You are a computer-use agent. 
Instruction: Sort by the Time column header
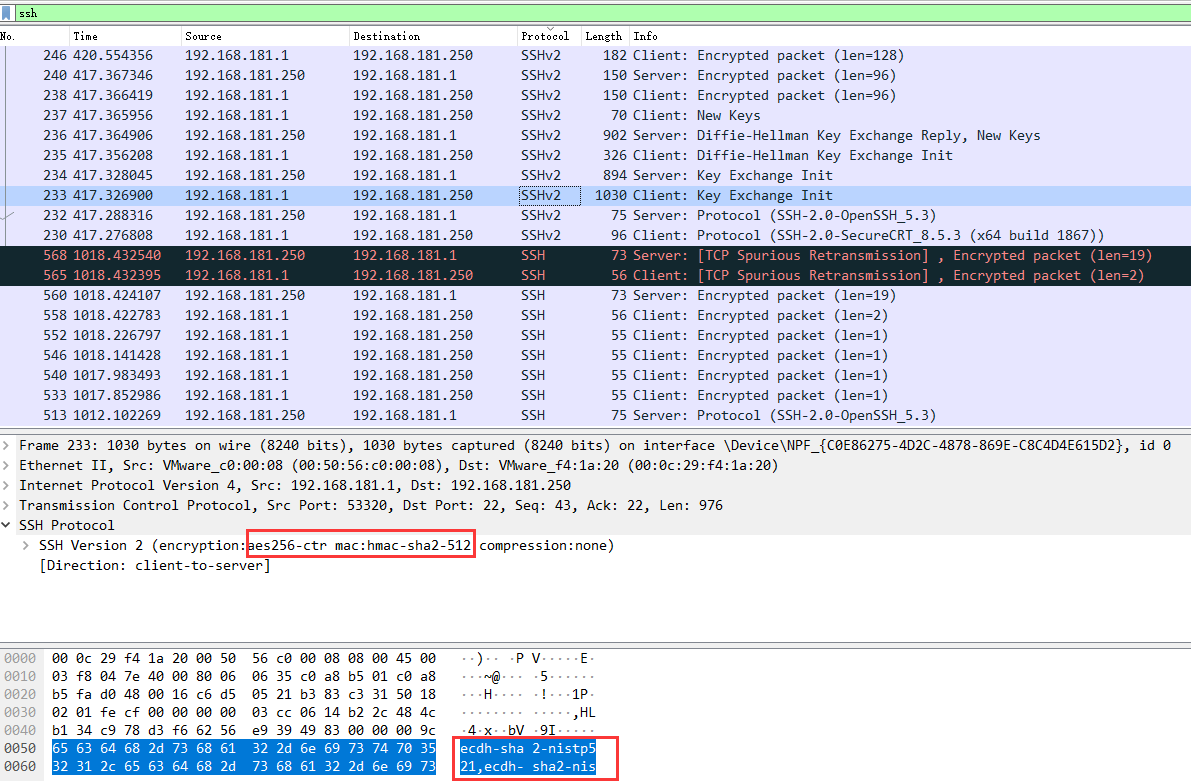[125, 36]
